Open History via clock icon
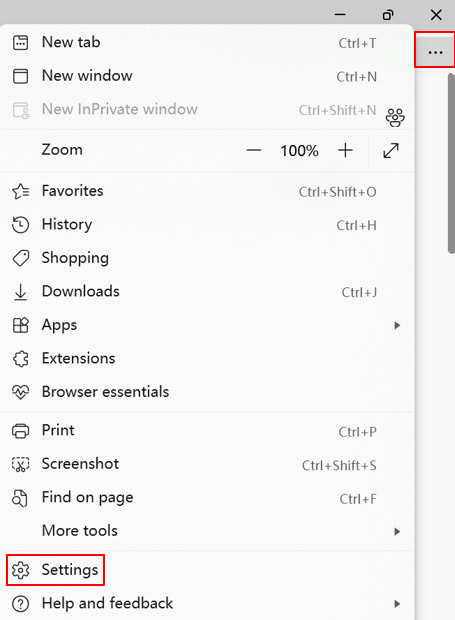Viewport: 455px width, 620px height. [21, 225]
